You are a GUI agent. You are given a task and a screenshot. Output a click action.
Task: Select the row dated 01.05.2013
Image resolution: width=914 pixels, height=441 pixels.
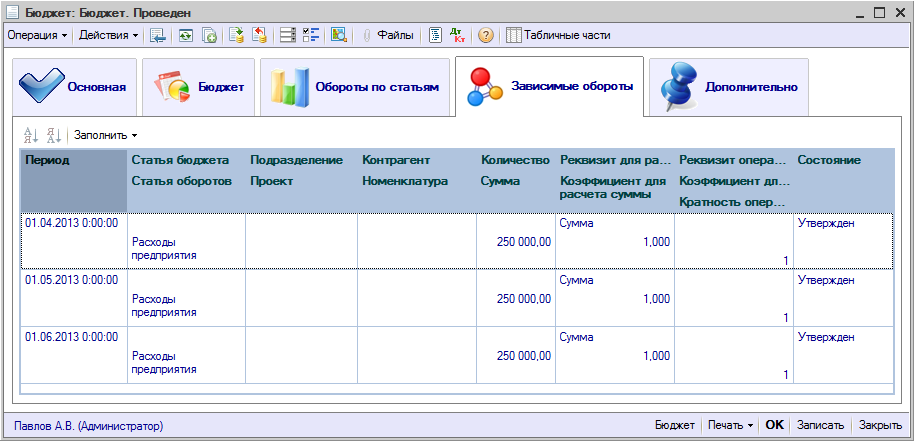(71, 281)
